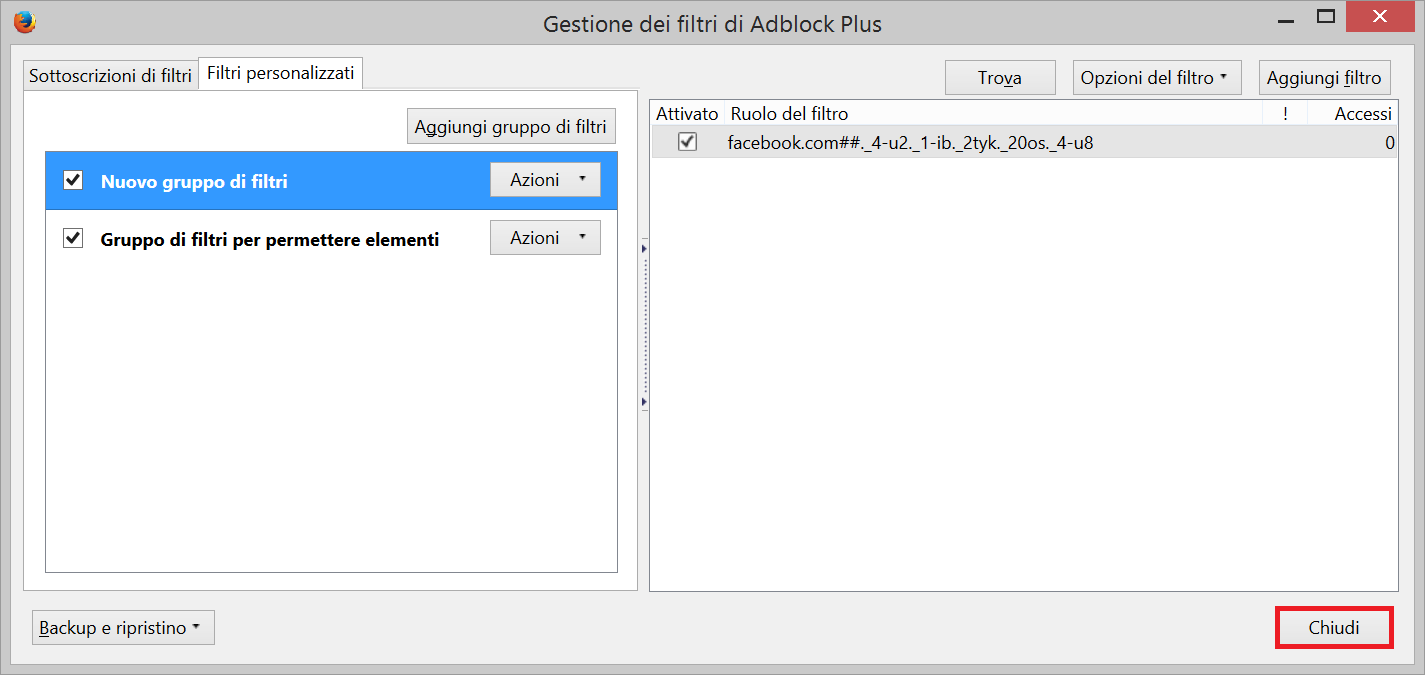
Task: Disable the facebook.com filter checkbox
Action: 687,142
